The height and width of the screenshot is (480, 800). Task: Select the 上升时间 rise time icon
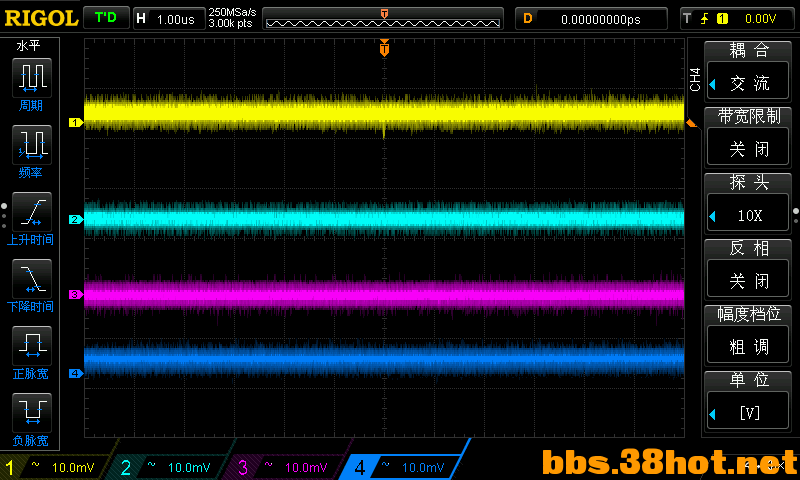(32, 212)
